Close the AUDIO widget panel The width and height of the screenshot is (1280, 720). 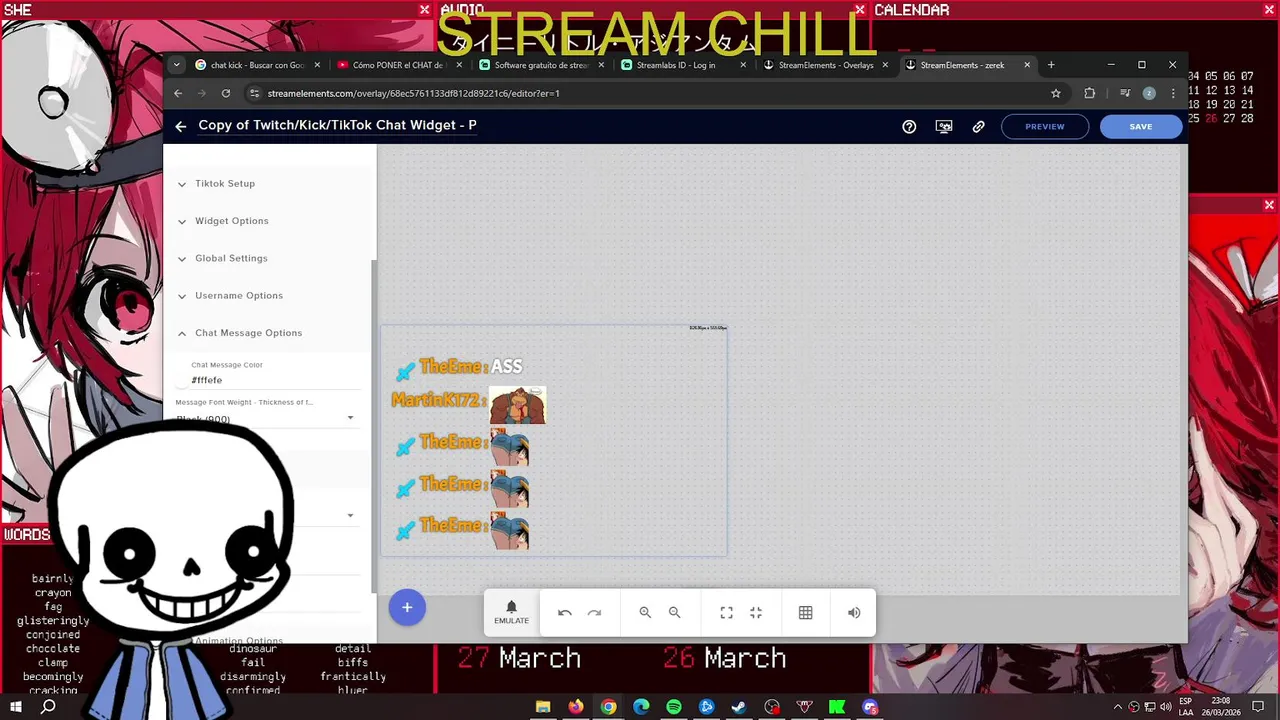point(859,10)
